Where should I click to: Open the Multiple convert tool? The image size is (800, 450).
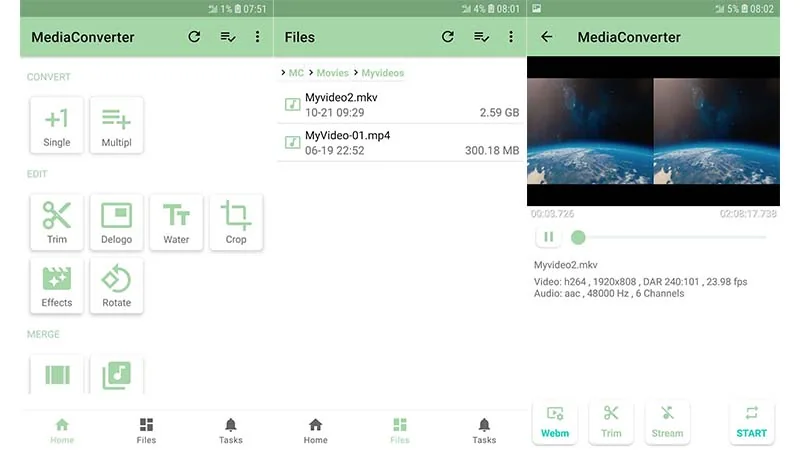[116, 125]
